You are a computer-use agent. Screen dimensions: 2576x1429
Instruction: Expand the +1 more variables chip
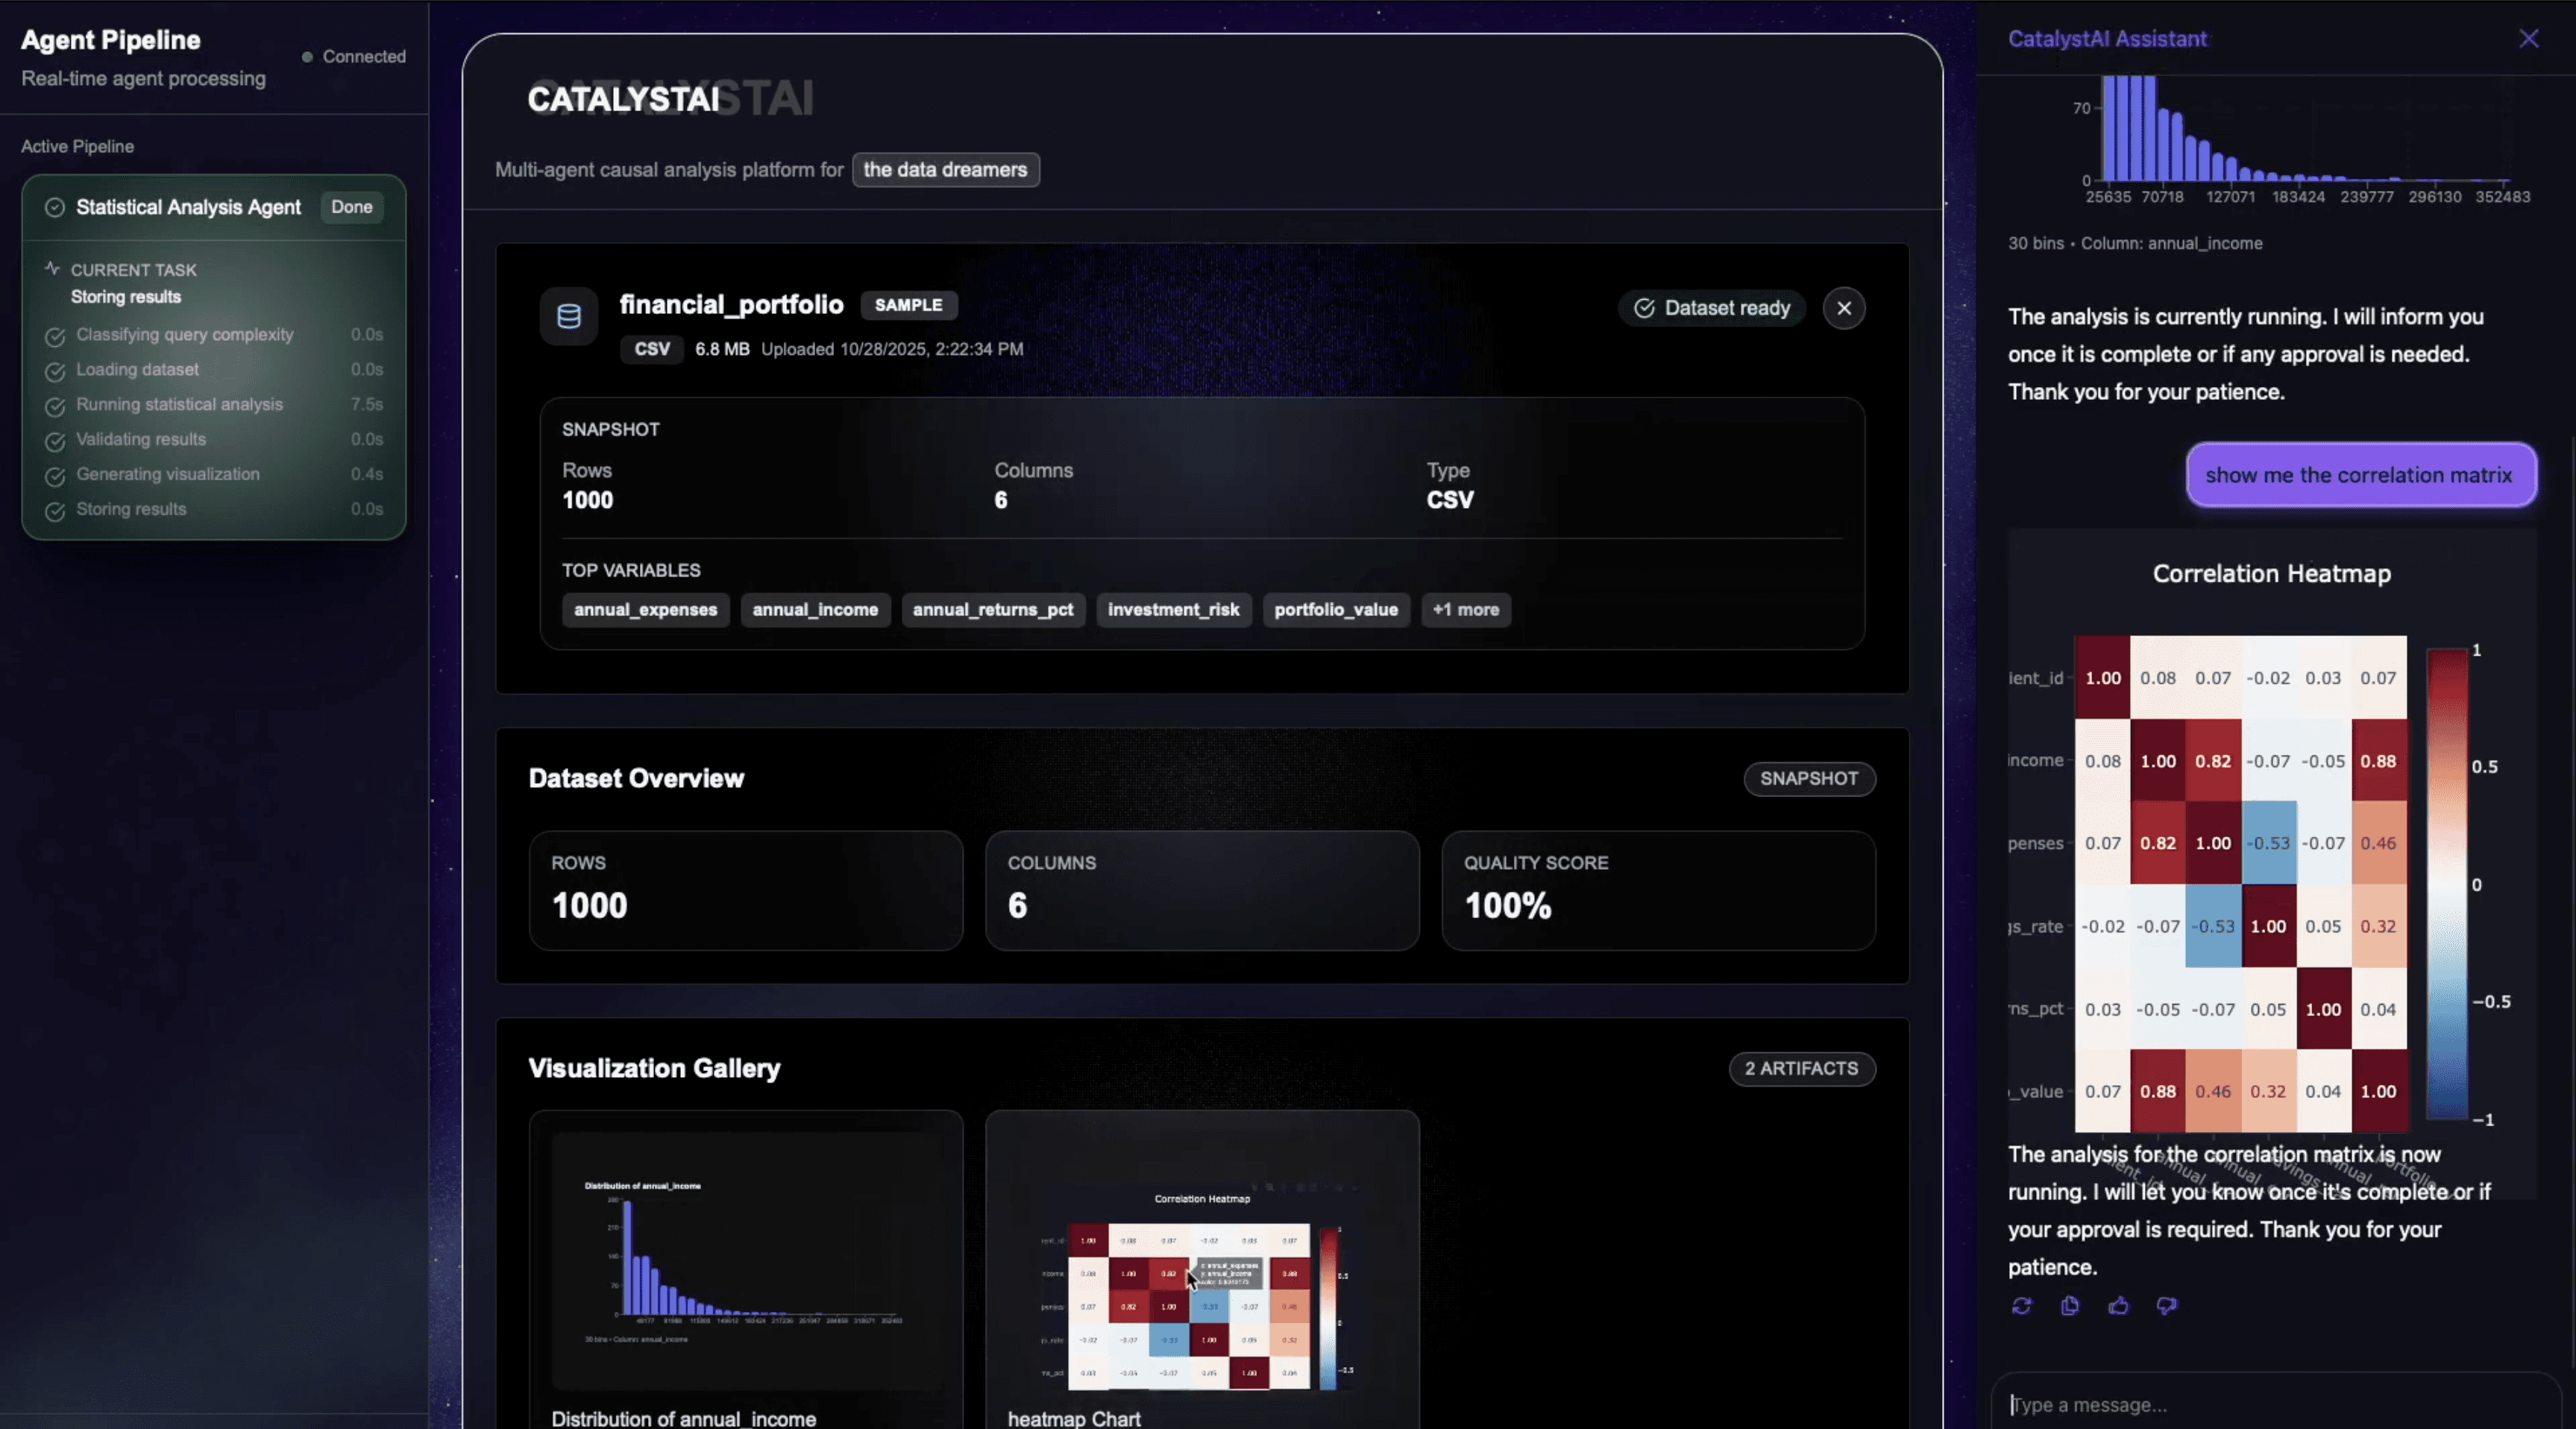[x=1465, y=610]
